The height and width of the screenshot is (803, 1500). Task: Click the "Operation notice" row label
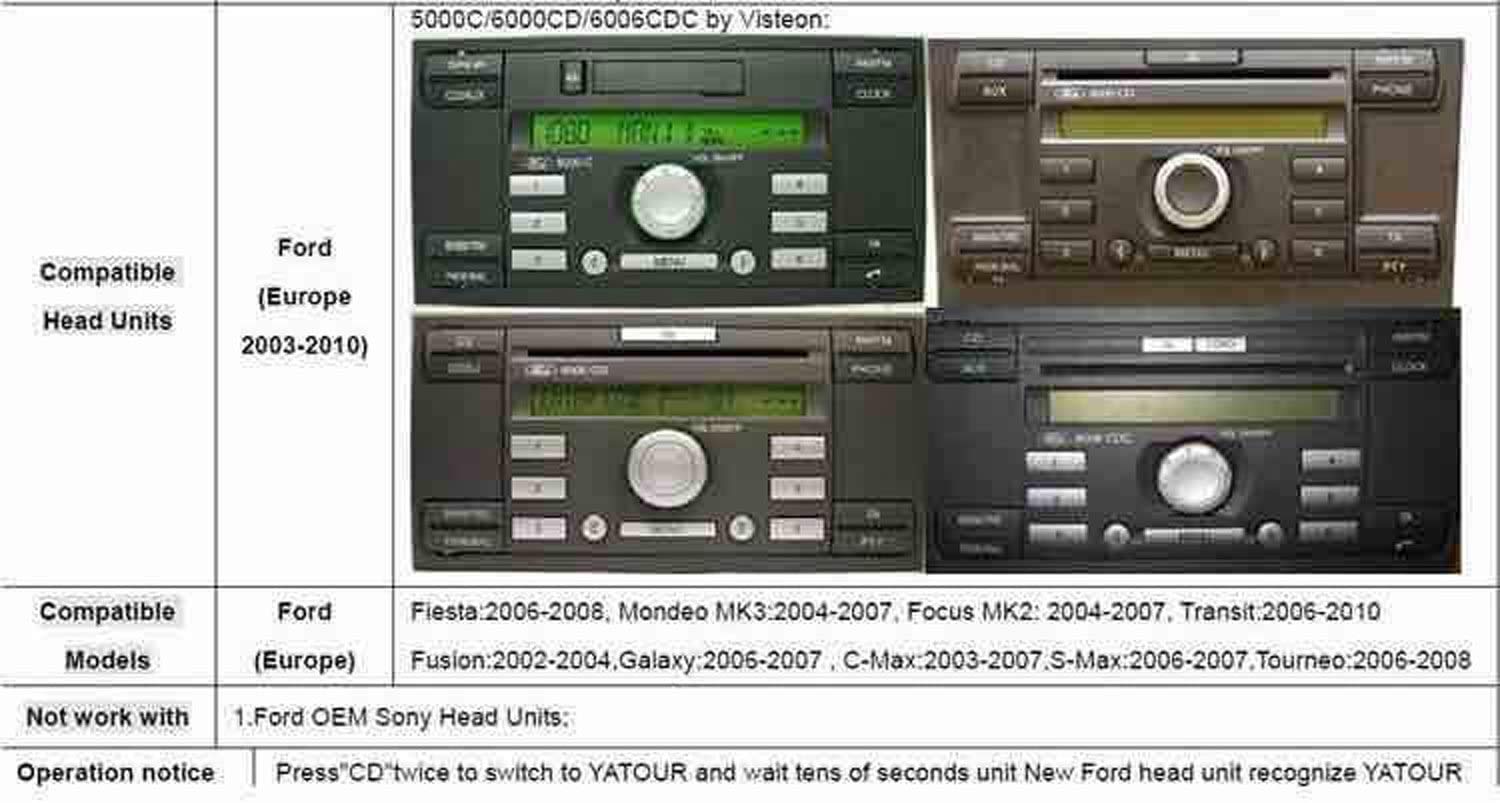[115, 773]
